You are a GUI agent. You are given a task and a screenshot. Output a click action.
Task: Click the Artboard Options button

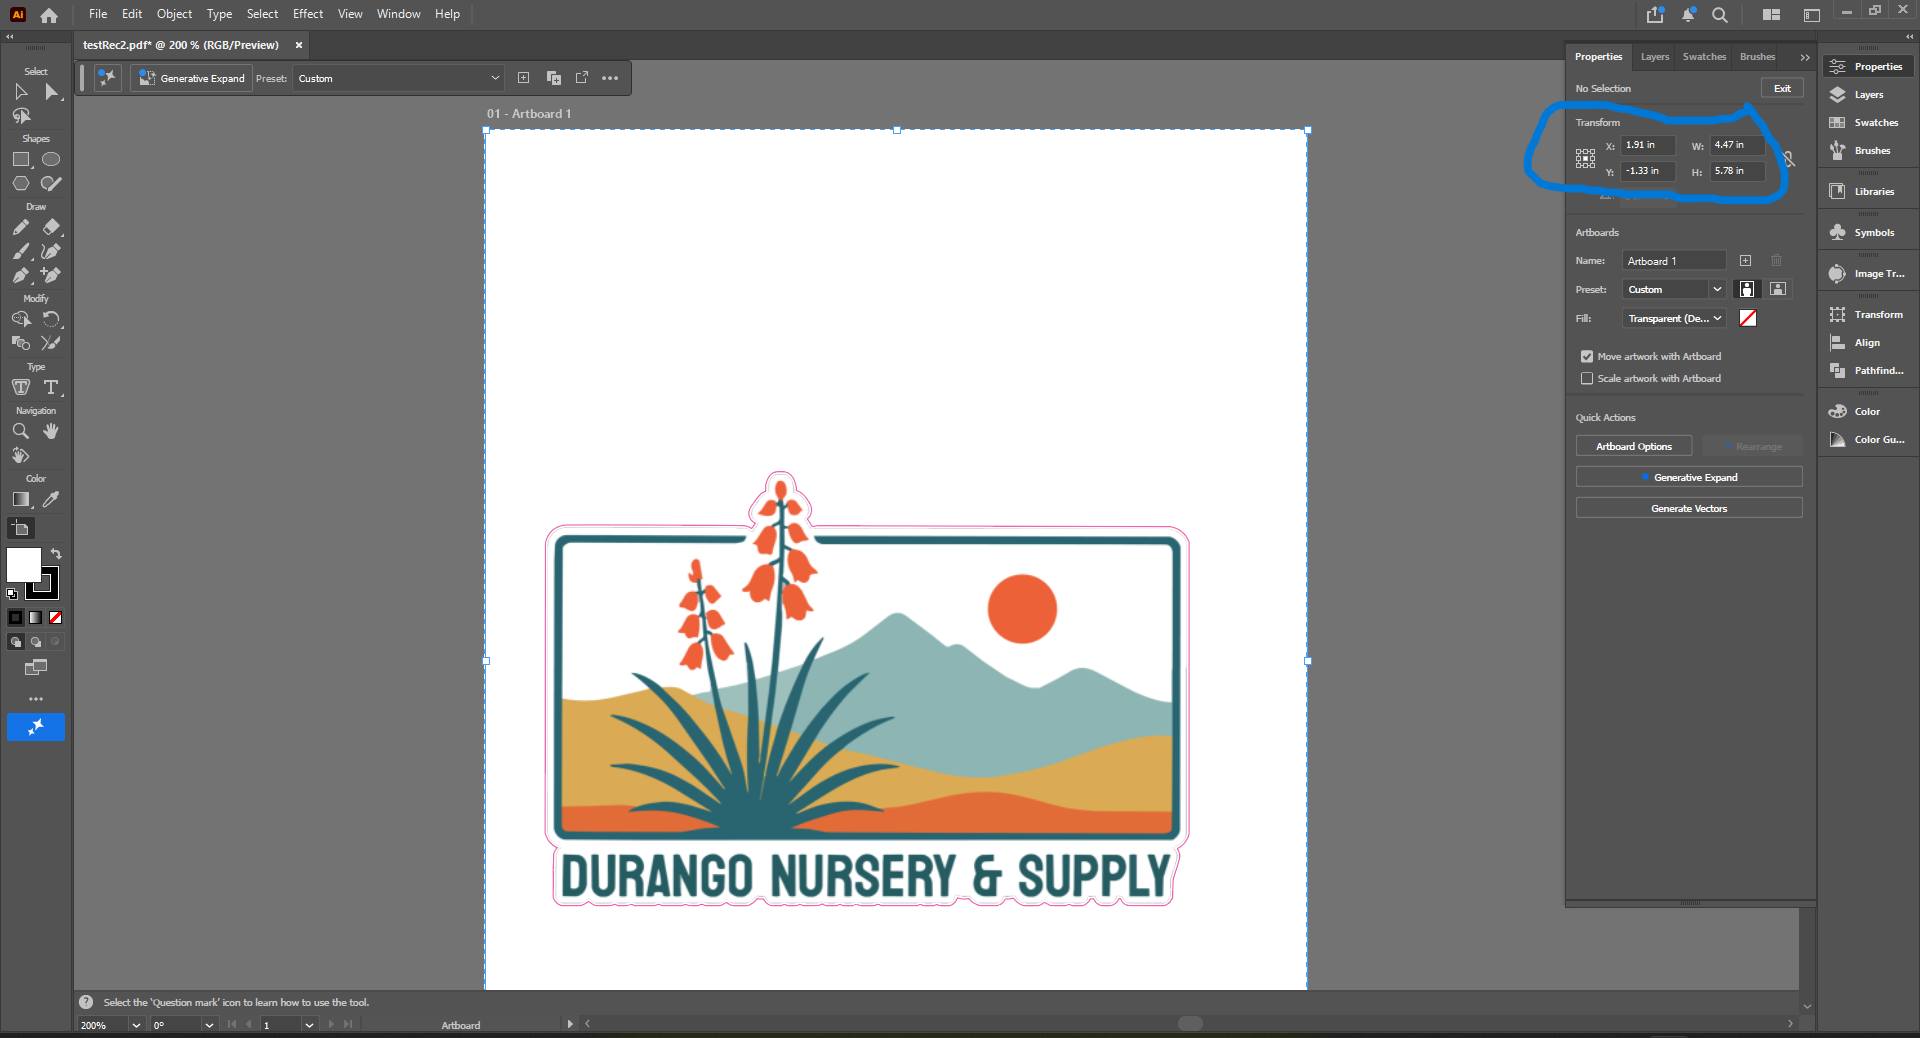tap(1634, 446)
